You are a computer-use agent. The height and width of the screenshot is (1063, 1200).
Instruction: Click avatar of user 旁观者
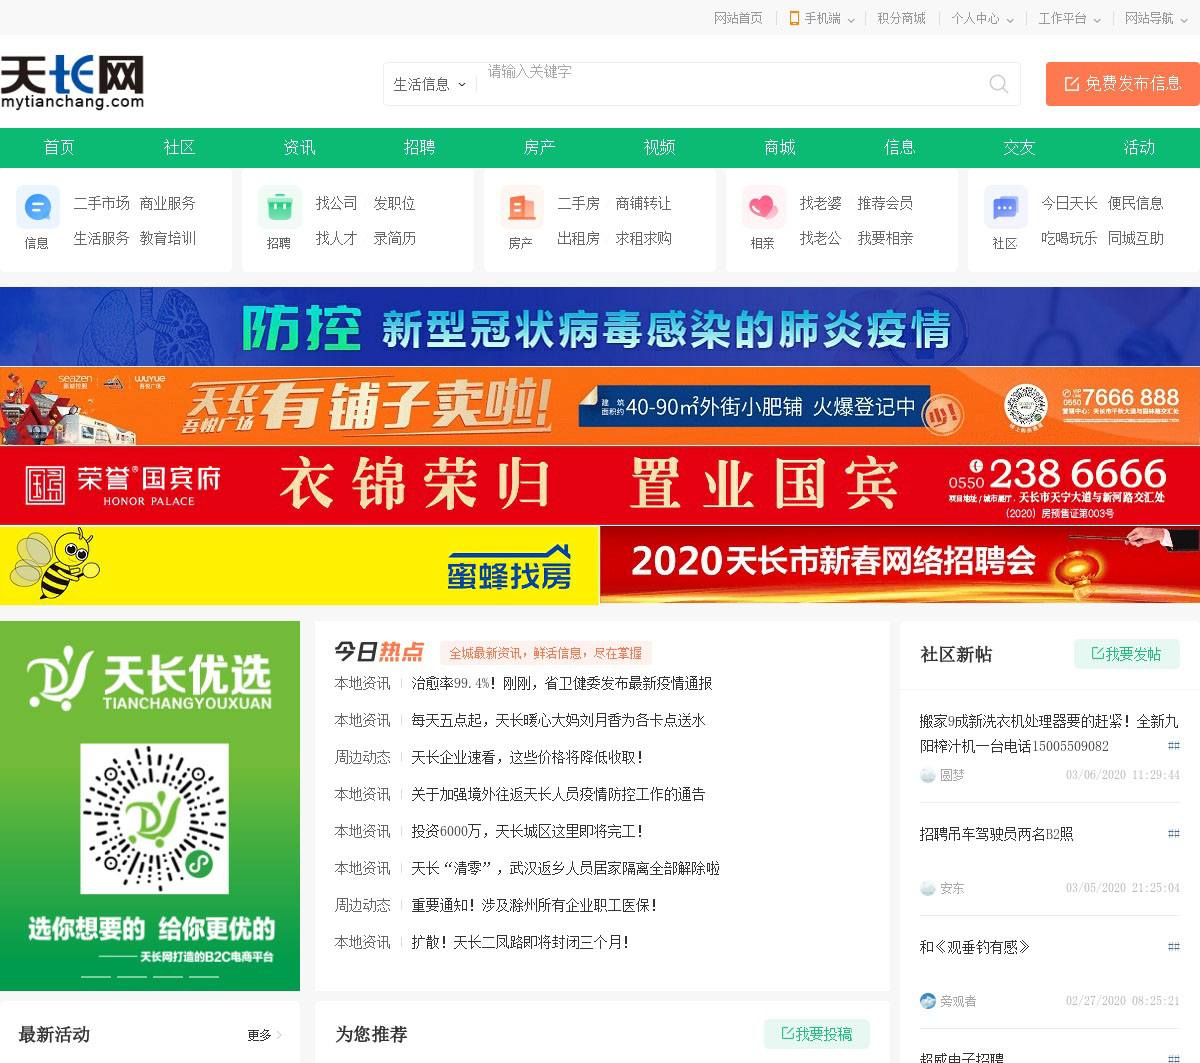point(927,1001)
